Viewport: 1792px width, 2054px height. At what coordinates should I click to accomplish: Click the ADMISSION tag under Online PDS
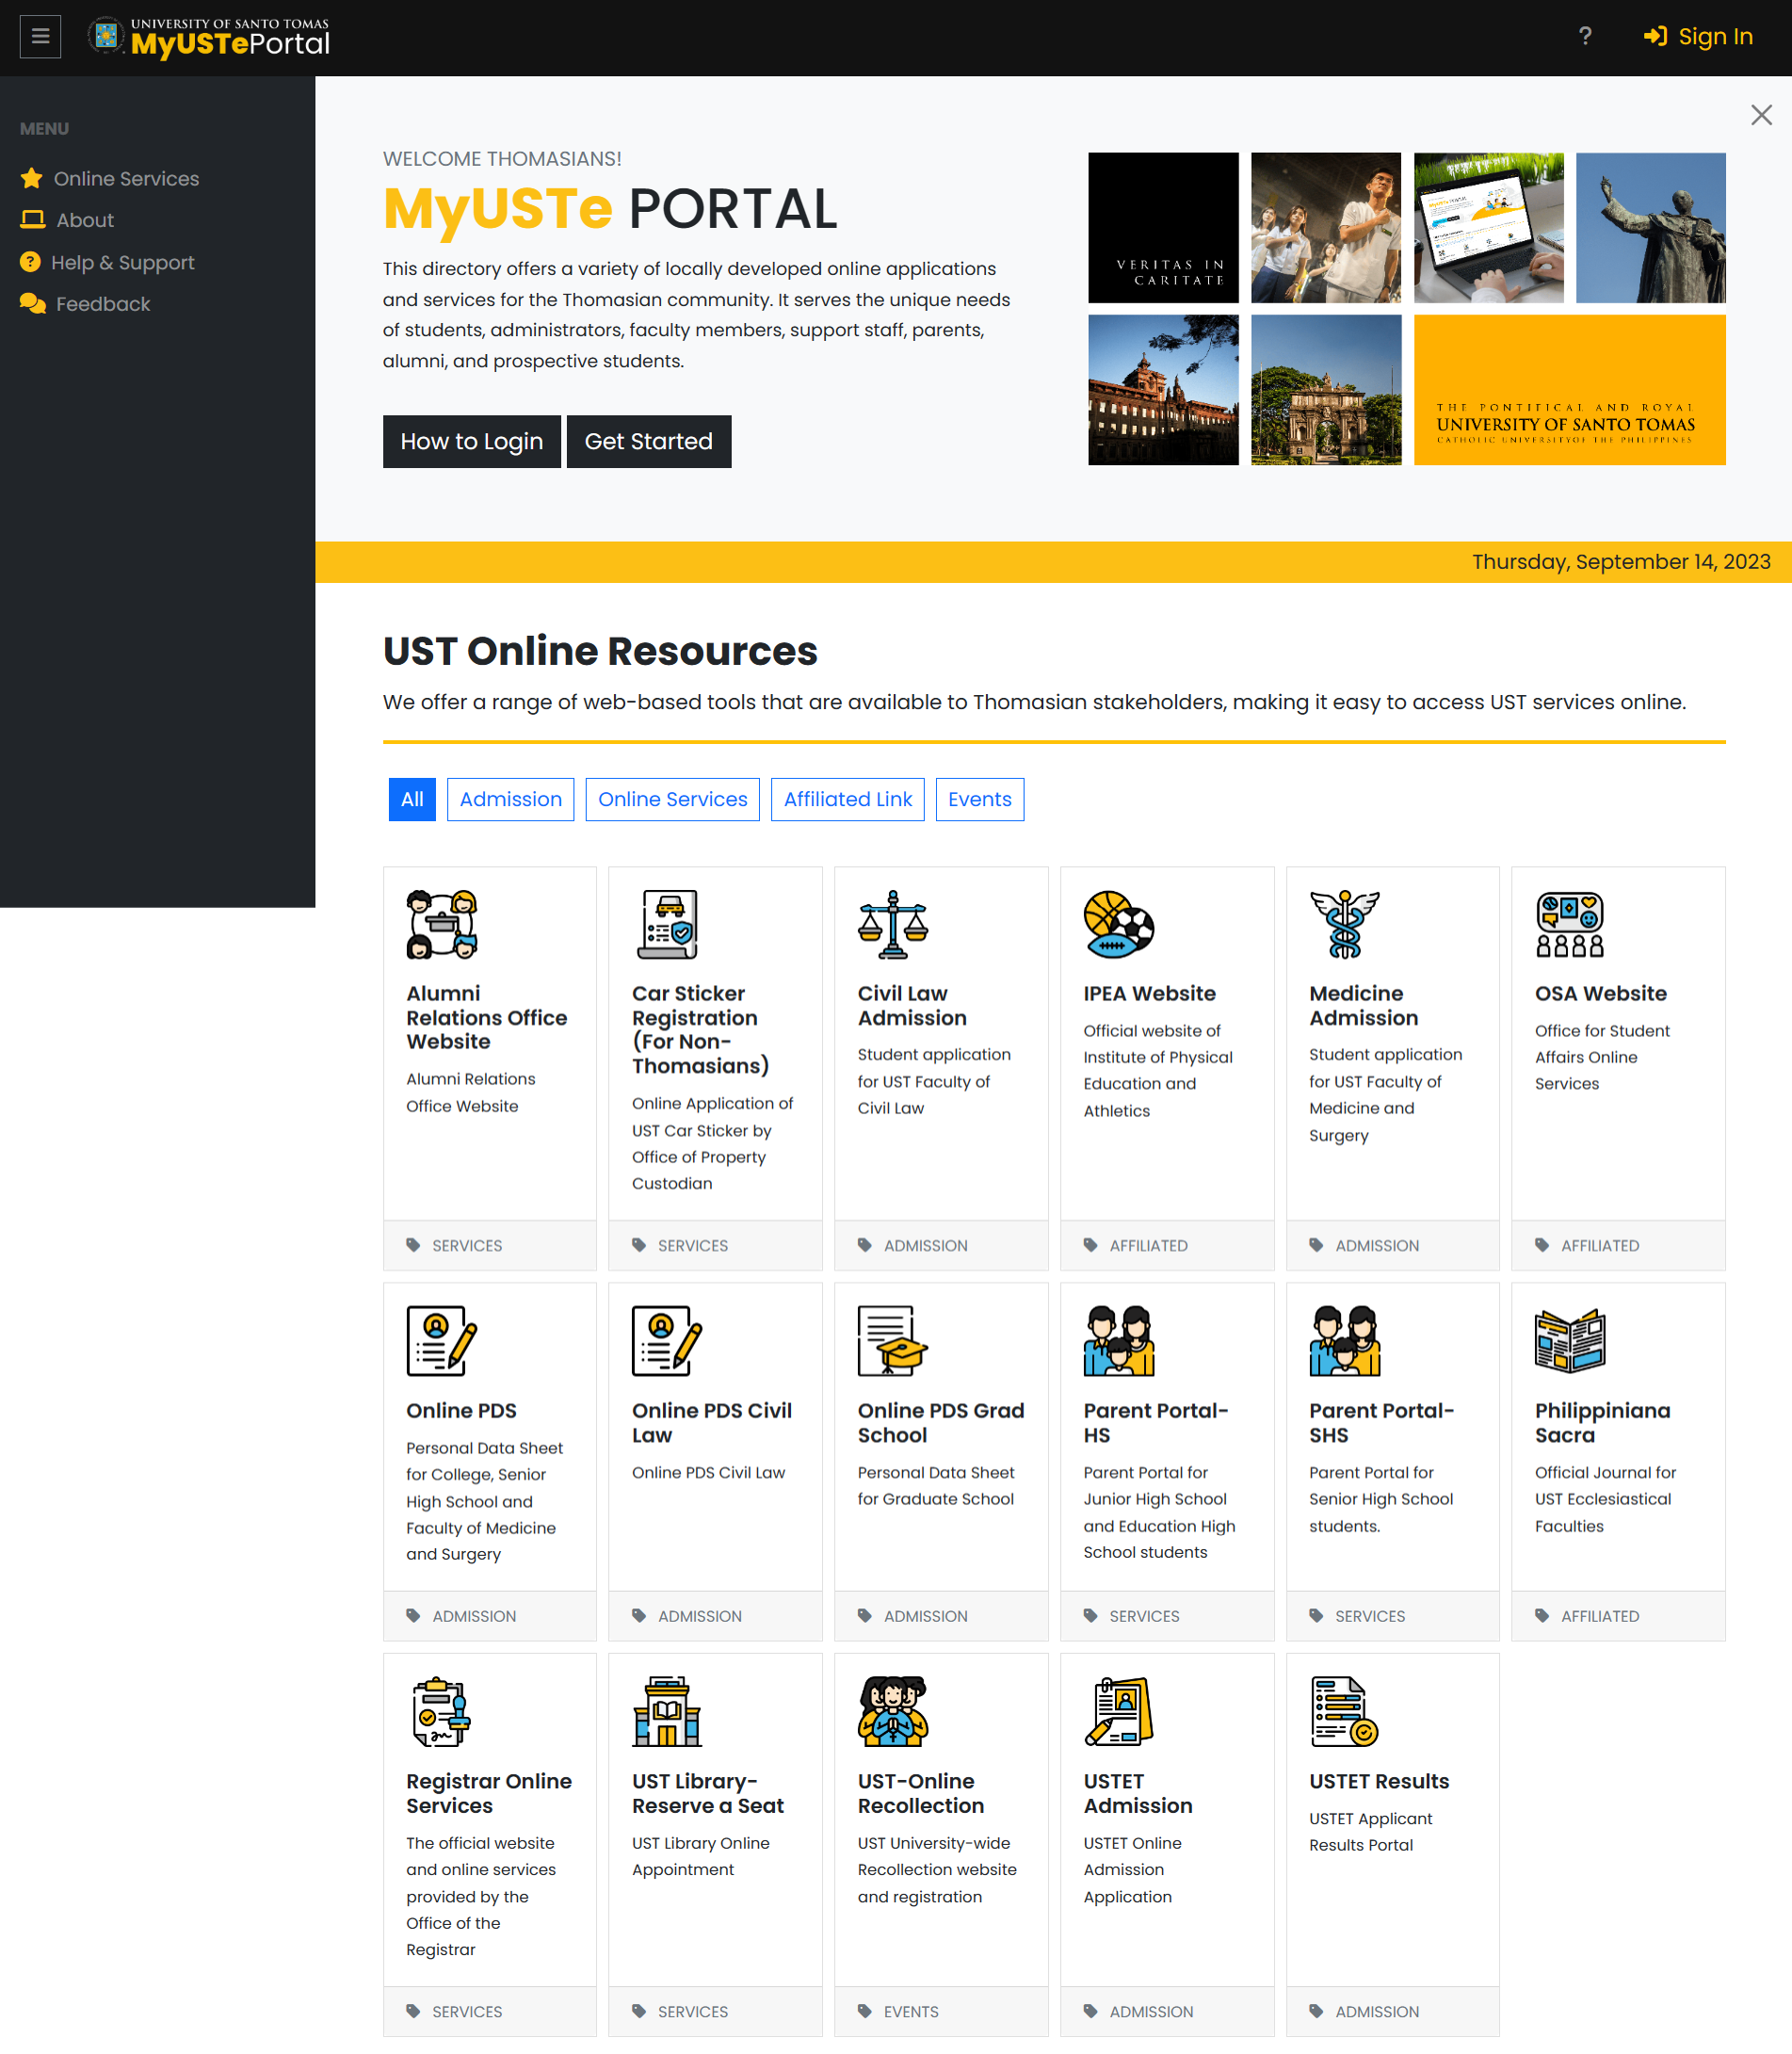click(474, 1616)
